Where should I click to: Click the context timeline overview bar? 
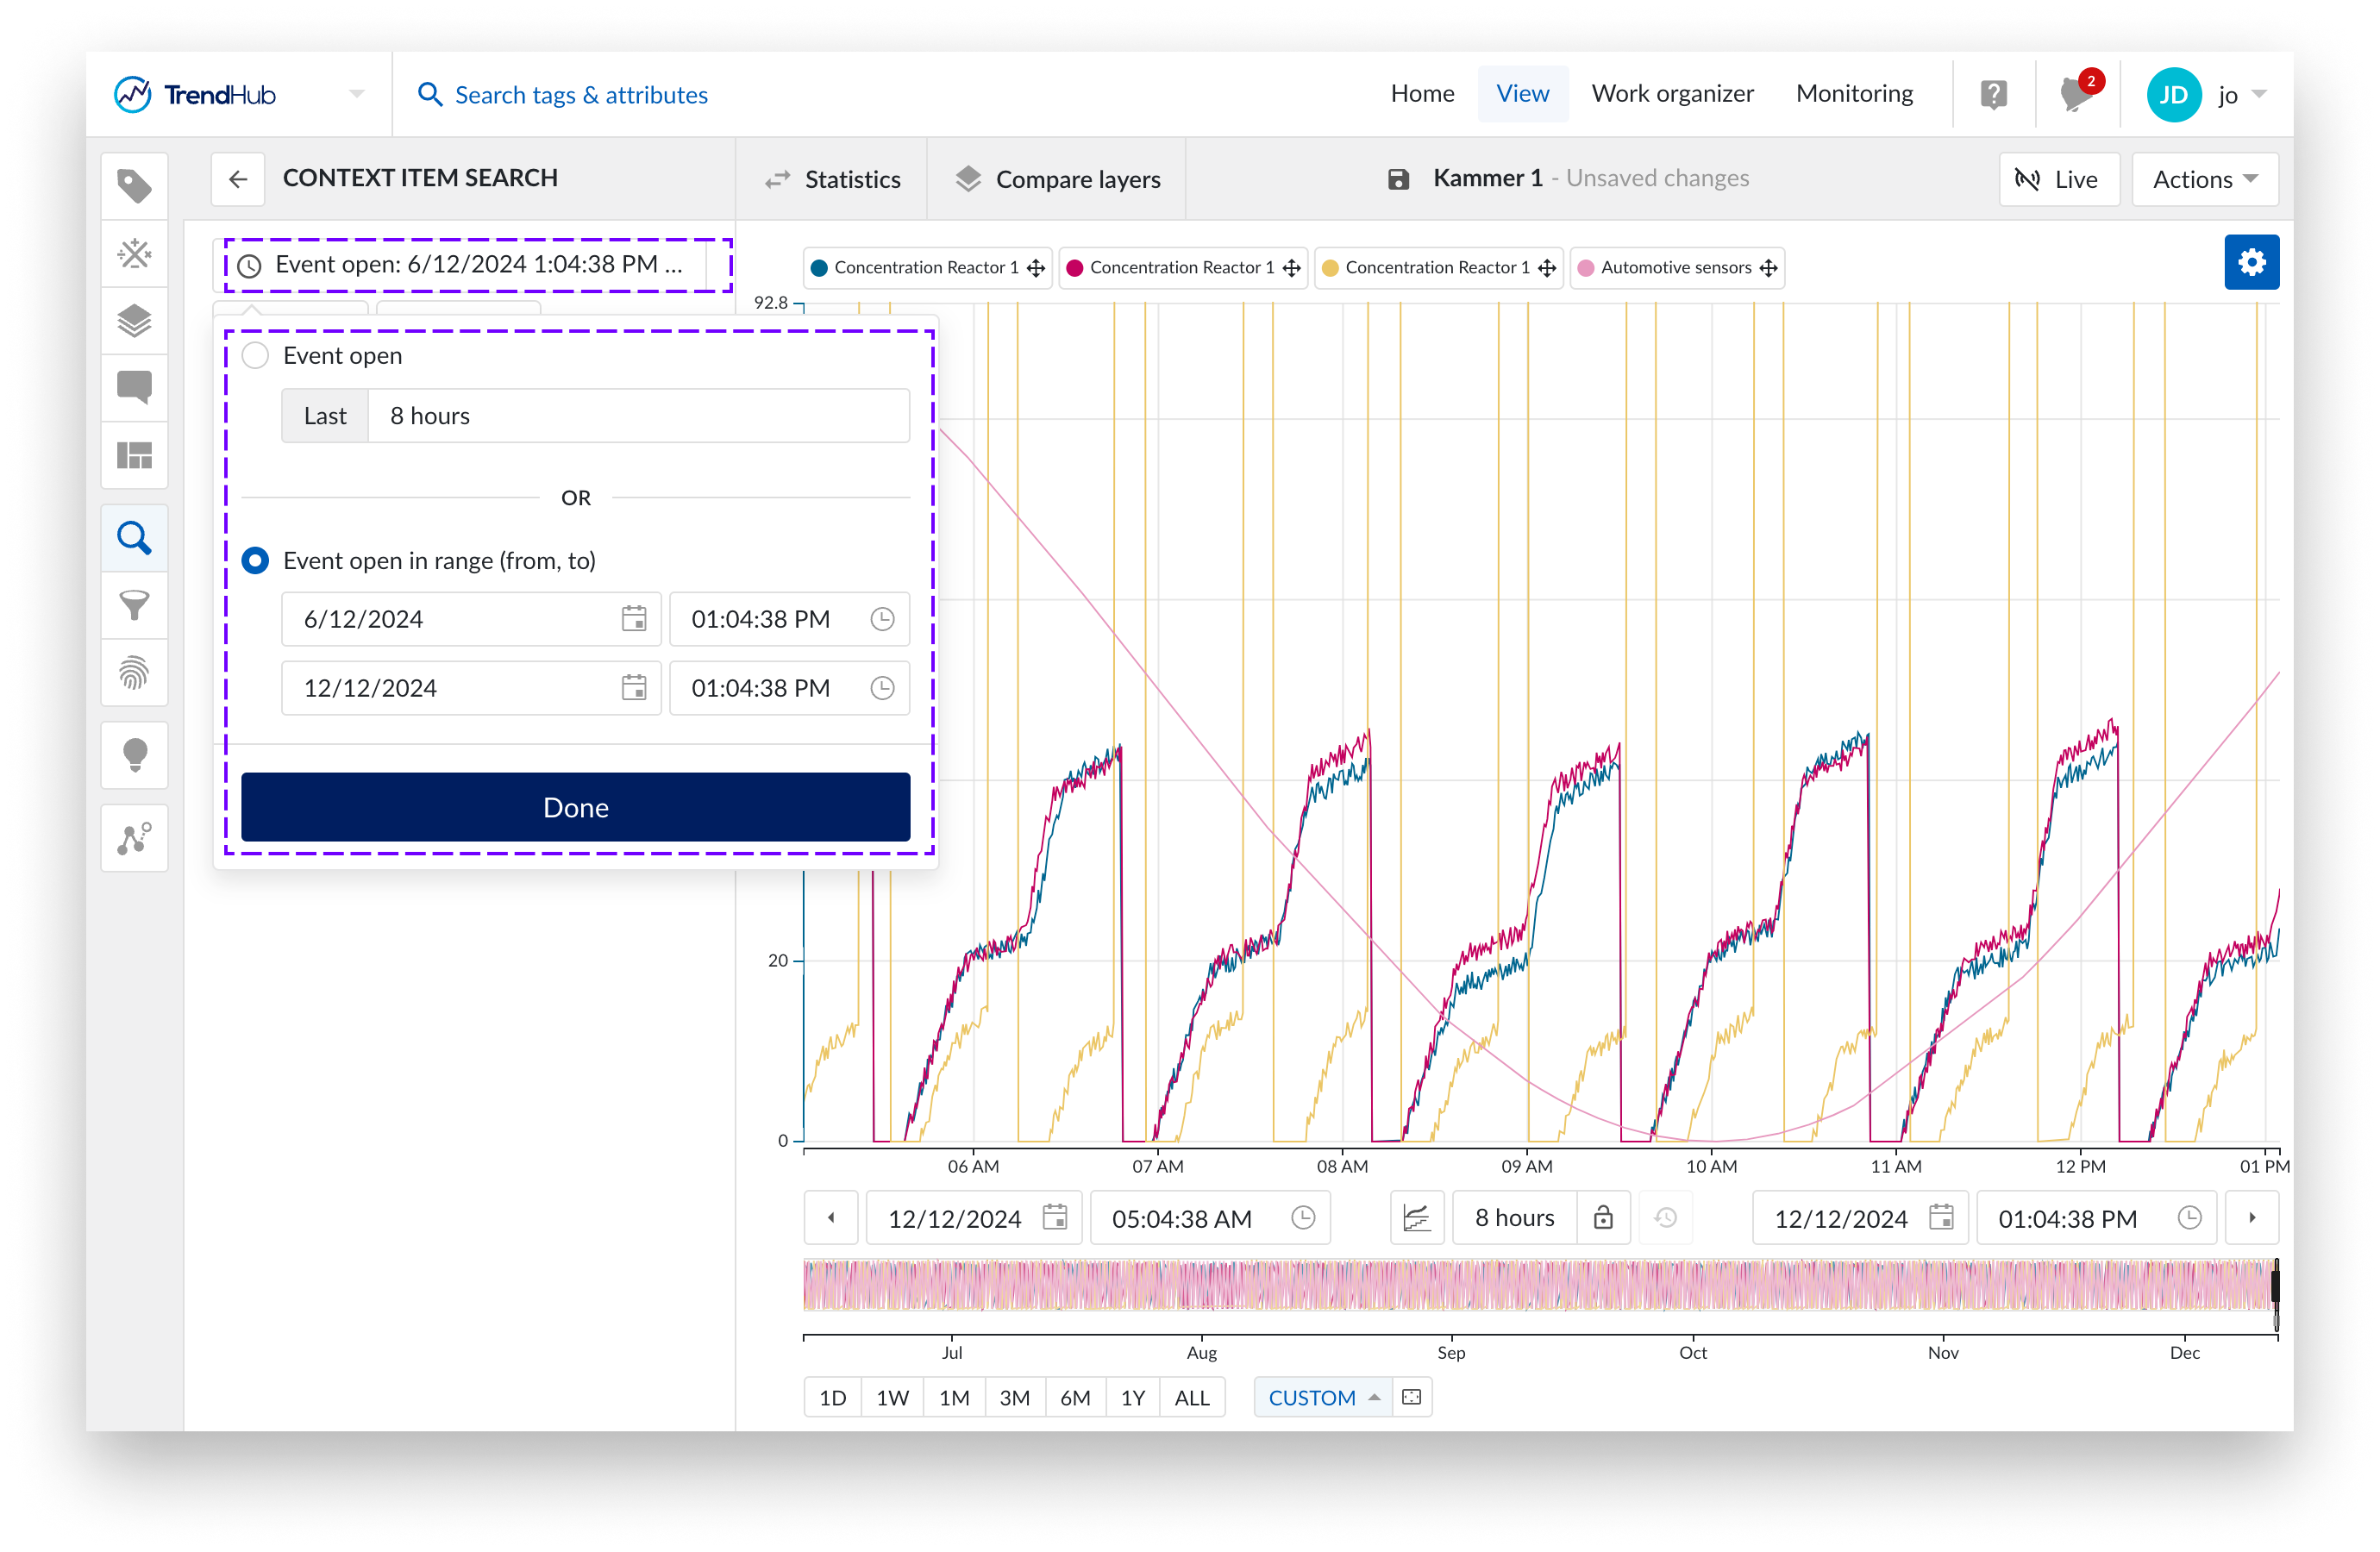tap(1539, 1285)
